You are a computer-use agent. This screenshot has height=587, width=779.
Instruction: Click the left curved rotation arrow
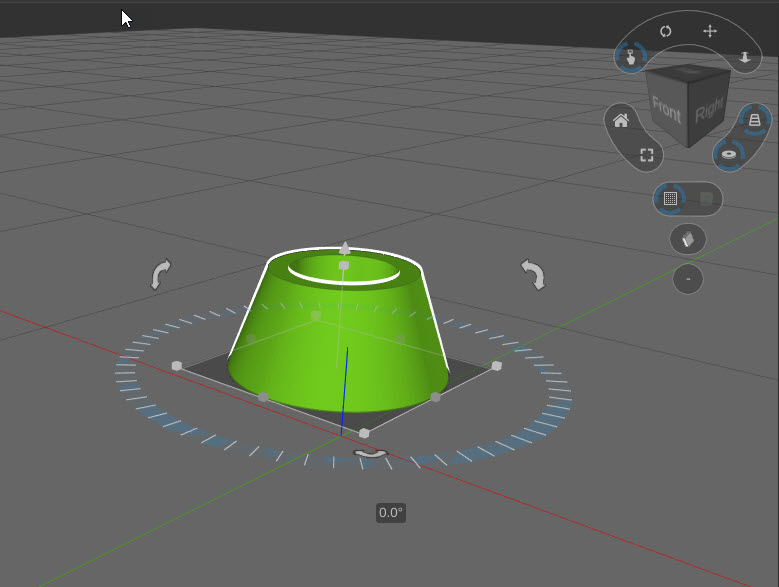tap(160, 274)
